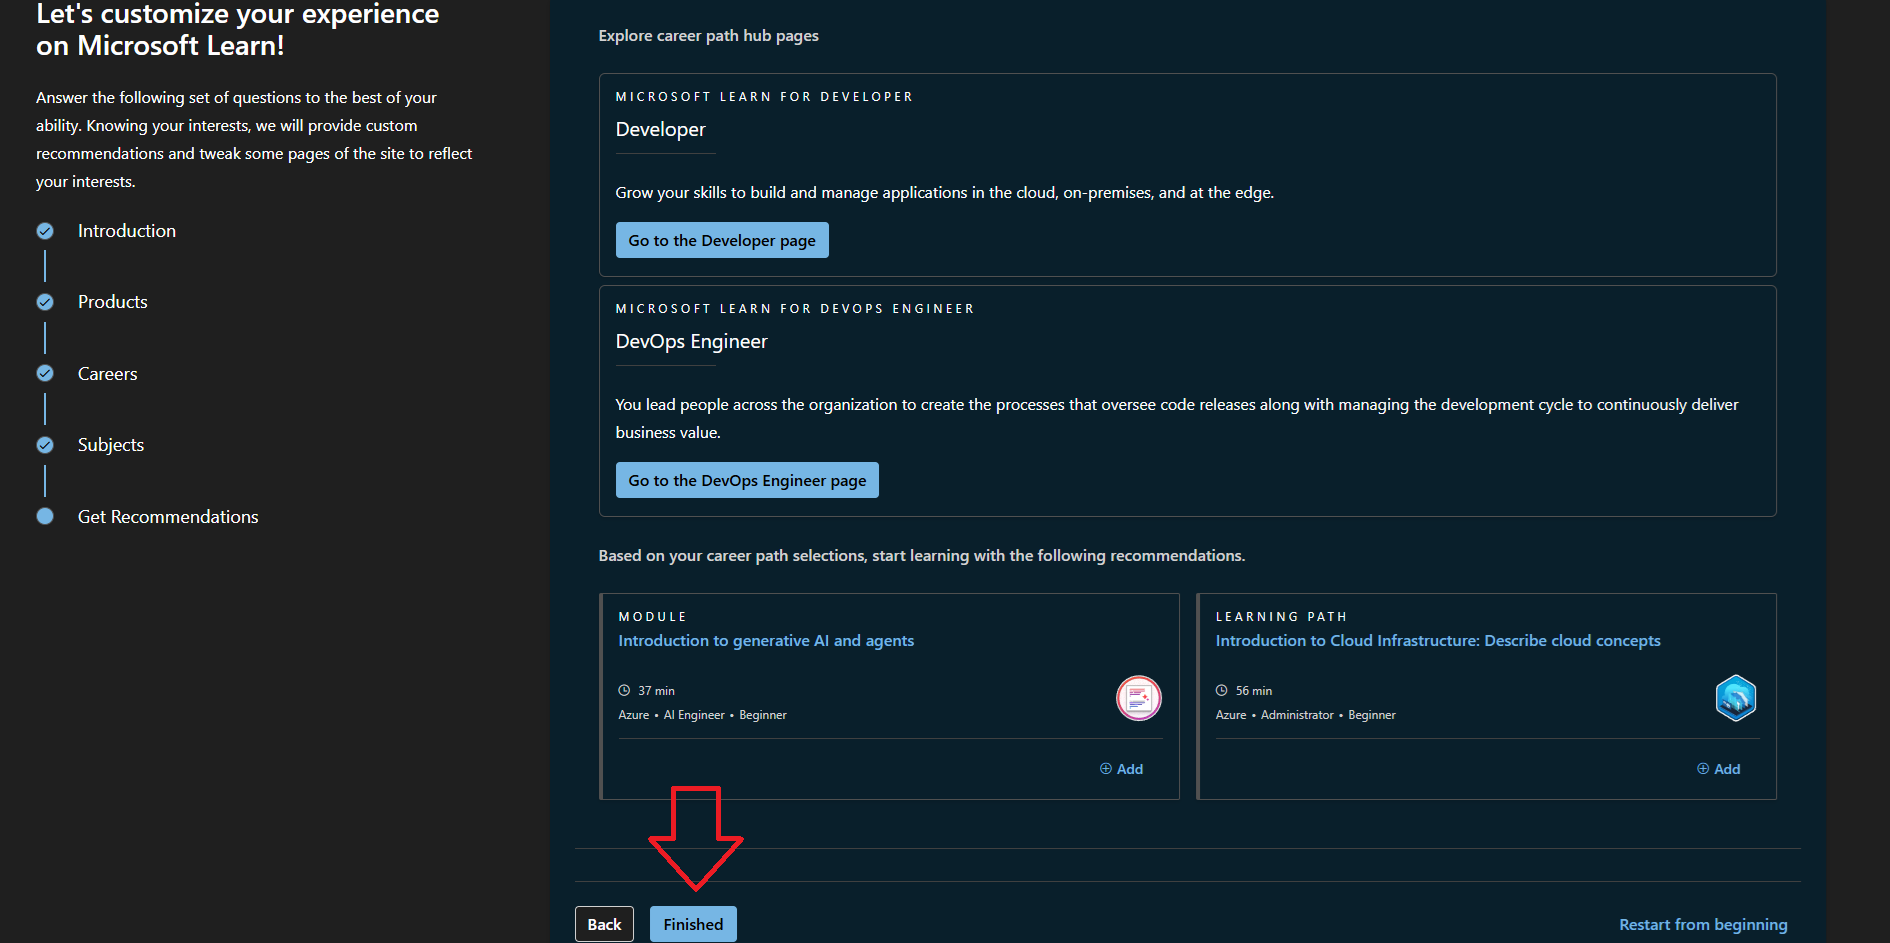
Task: Go to the DevOps Engineer page
Action: [747, 480]
